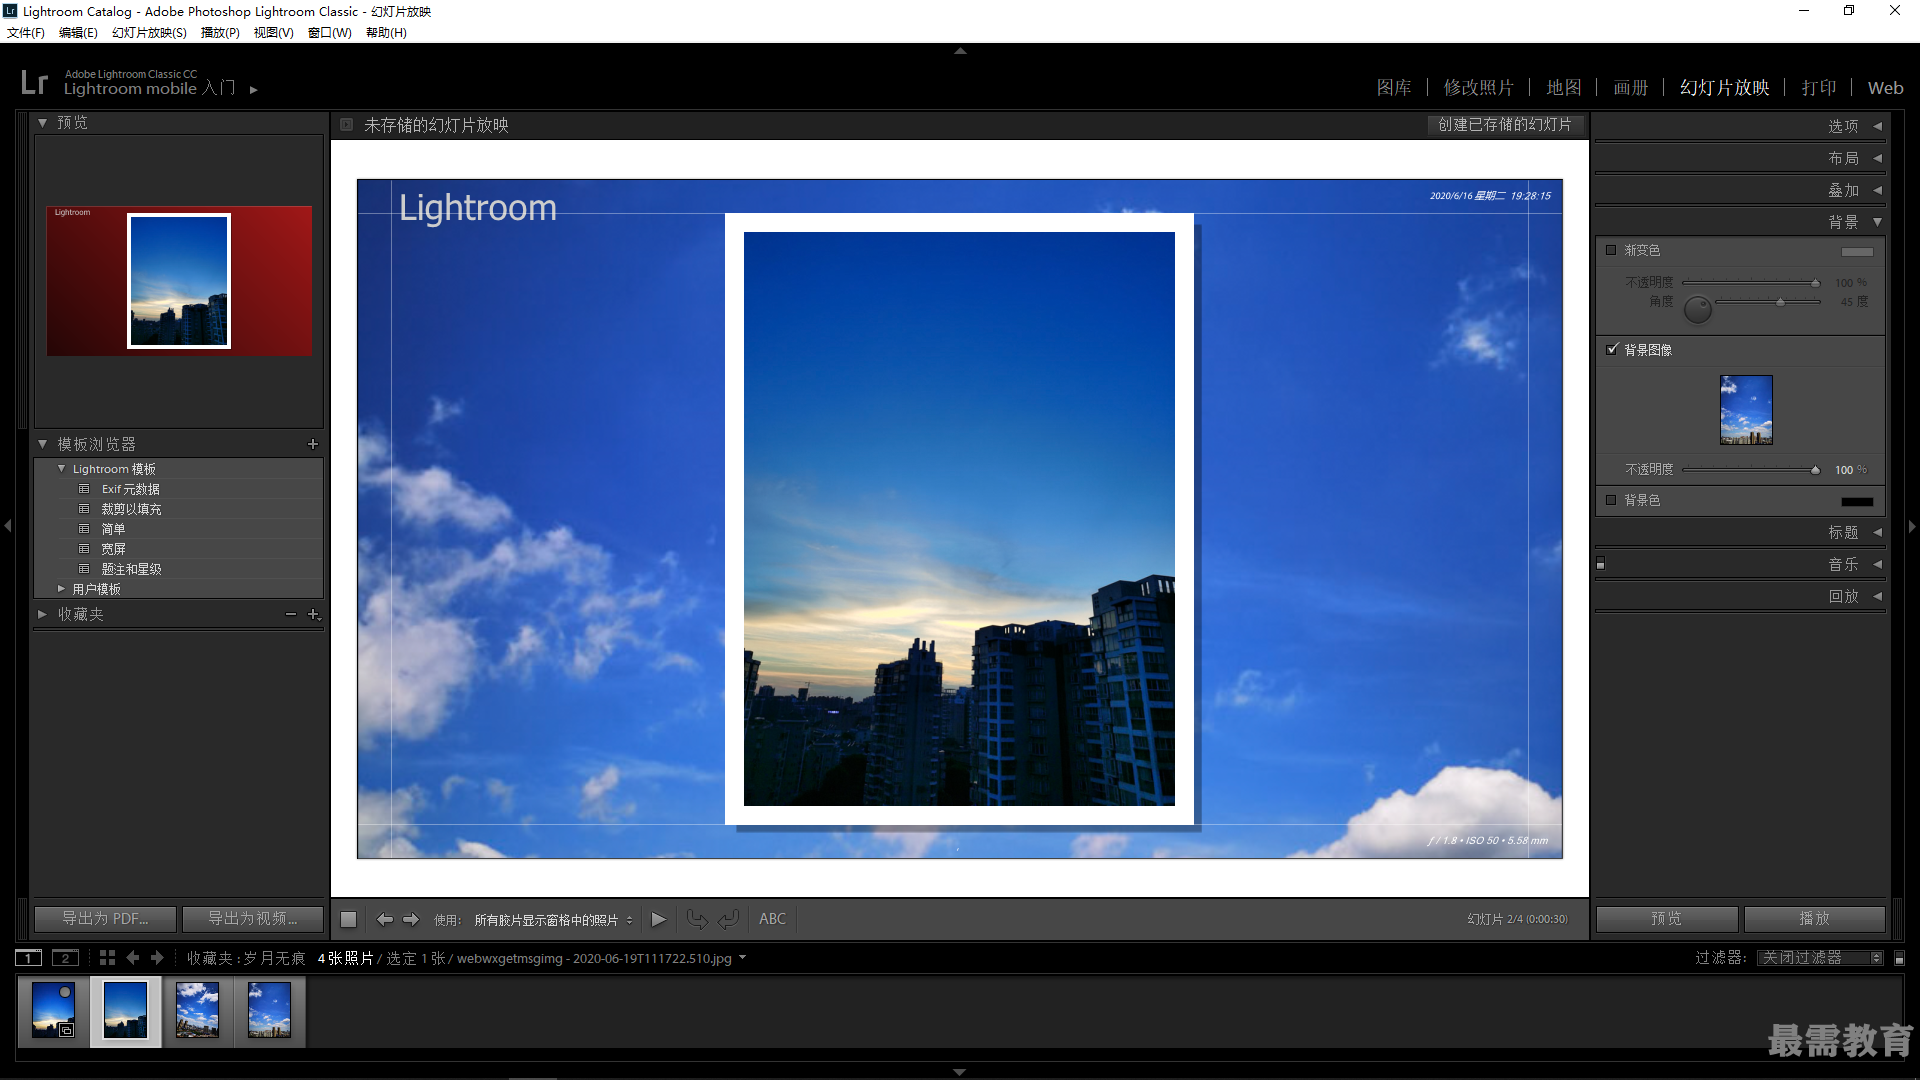Collapse left panel group arrow
The height and width of the screenshot is (1080, 1920).
(x=8, y=525)
